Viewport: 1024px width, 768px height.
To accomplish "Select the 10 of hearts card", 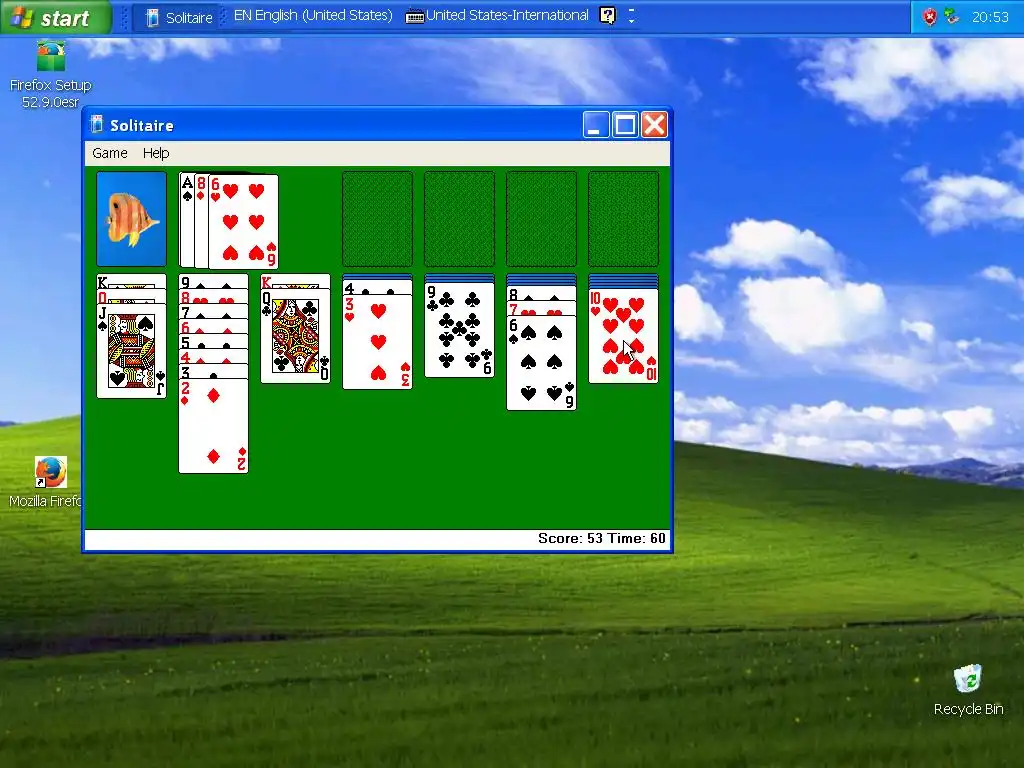I will point(624,336).
